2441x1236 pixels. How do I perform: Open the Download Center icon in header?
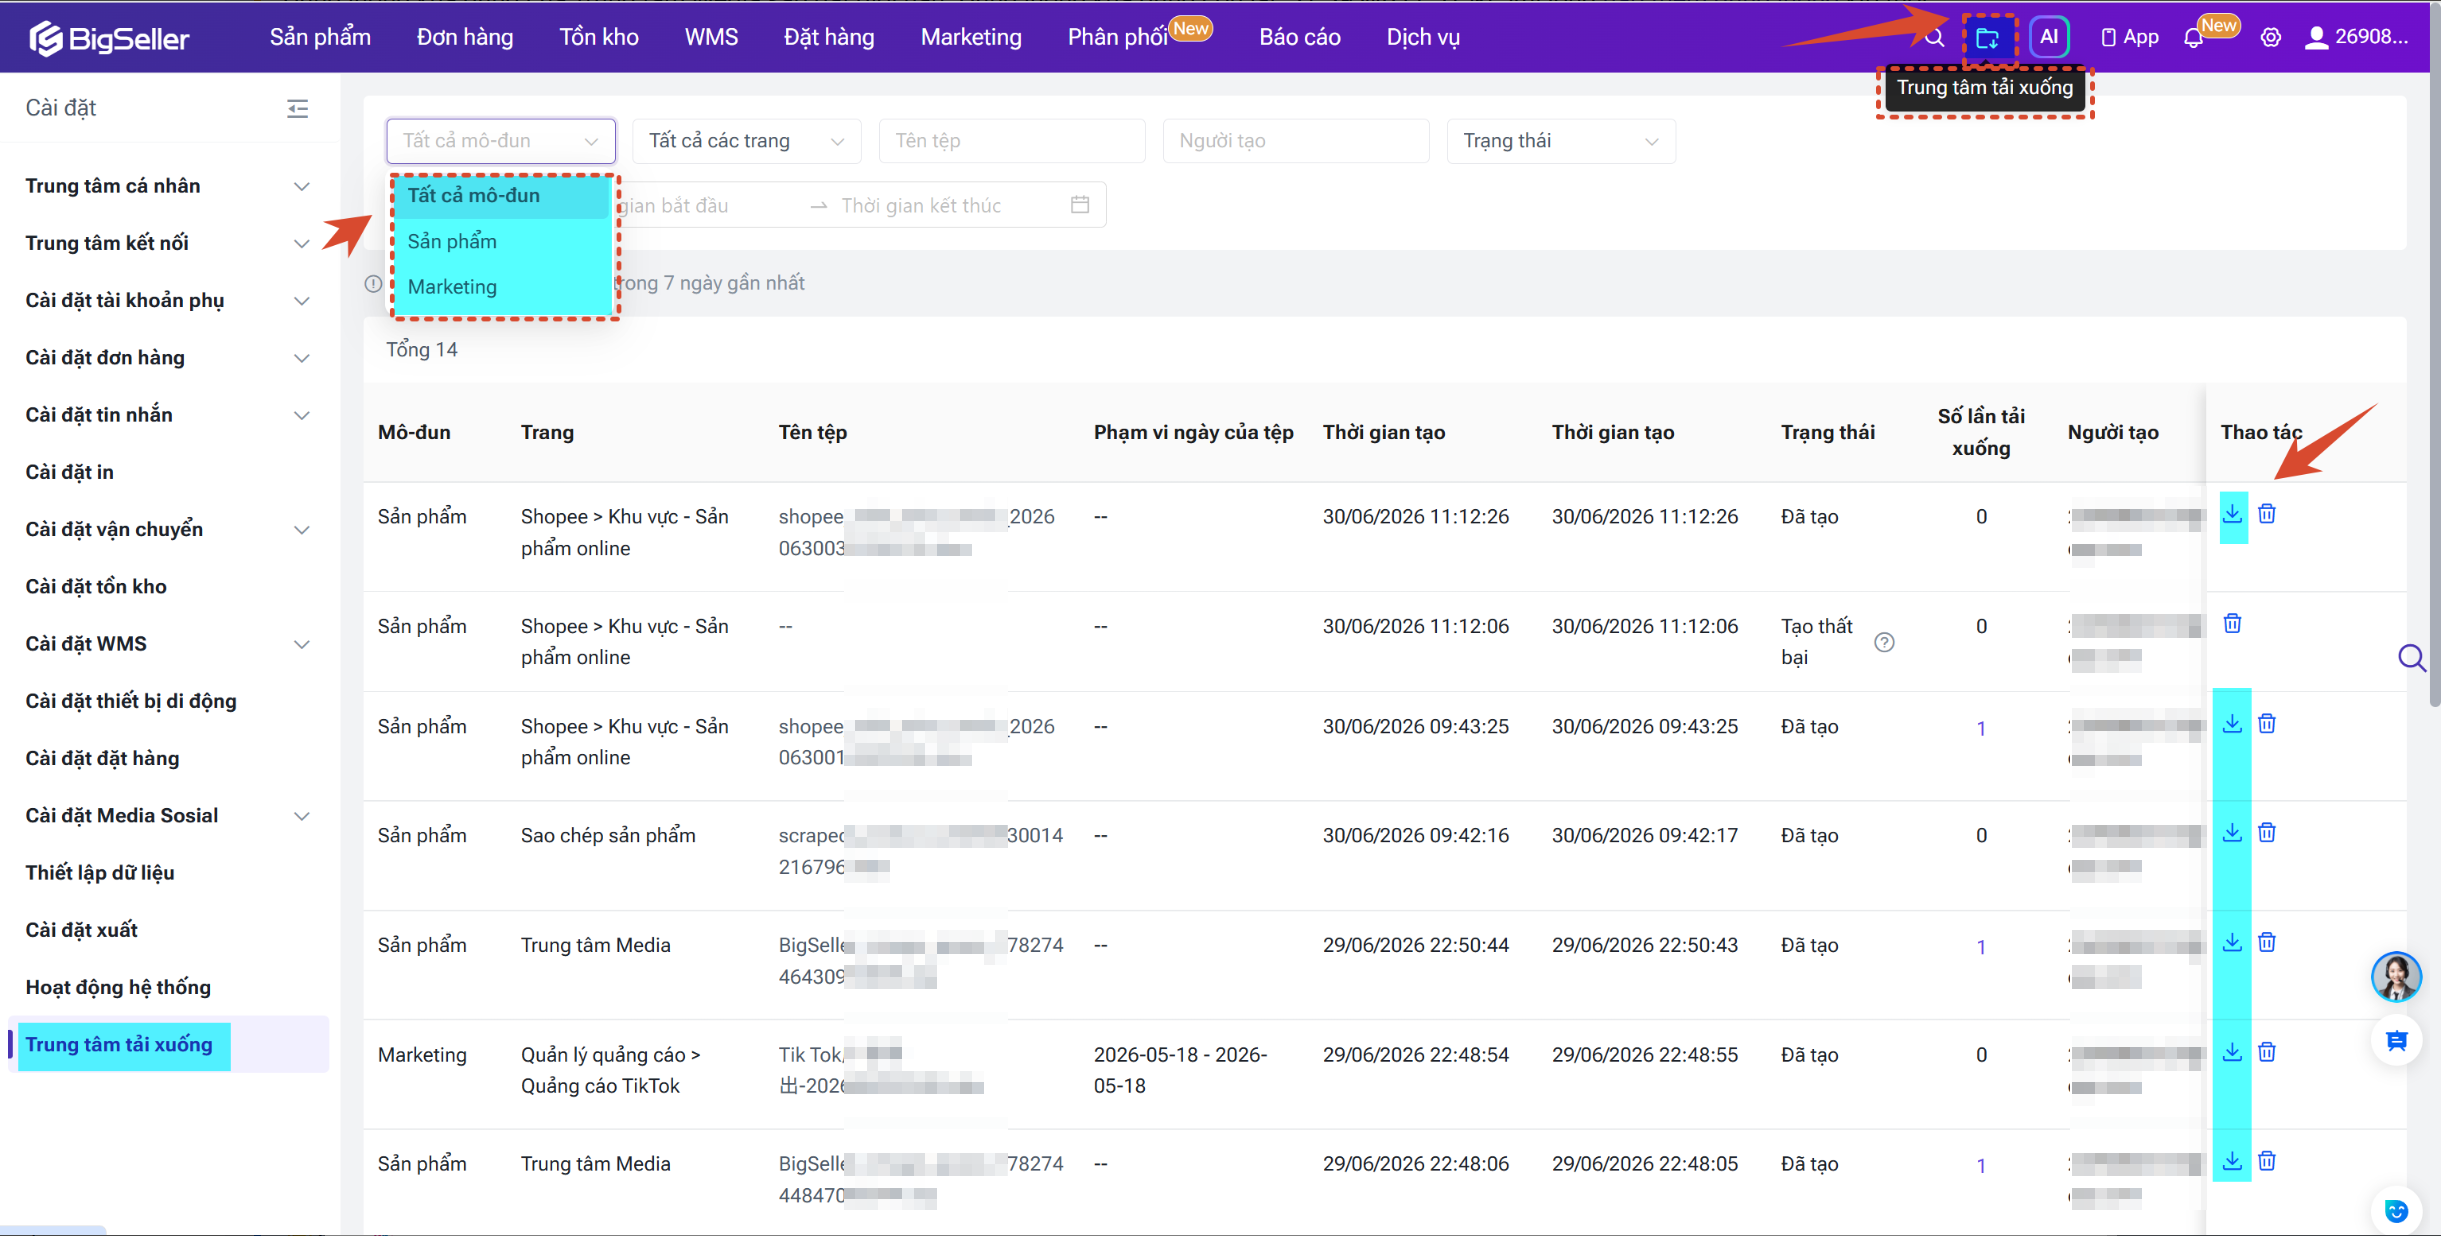click(1988, 38)
